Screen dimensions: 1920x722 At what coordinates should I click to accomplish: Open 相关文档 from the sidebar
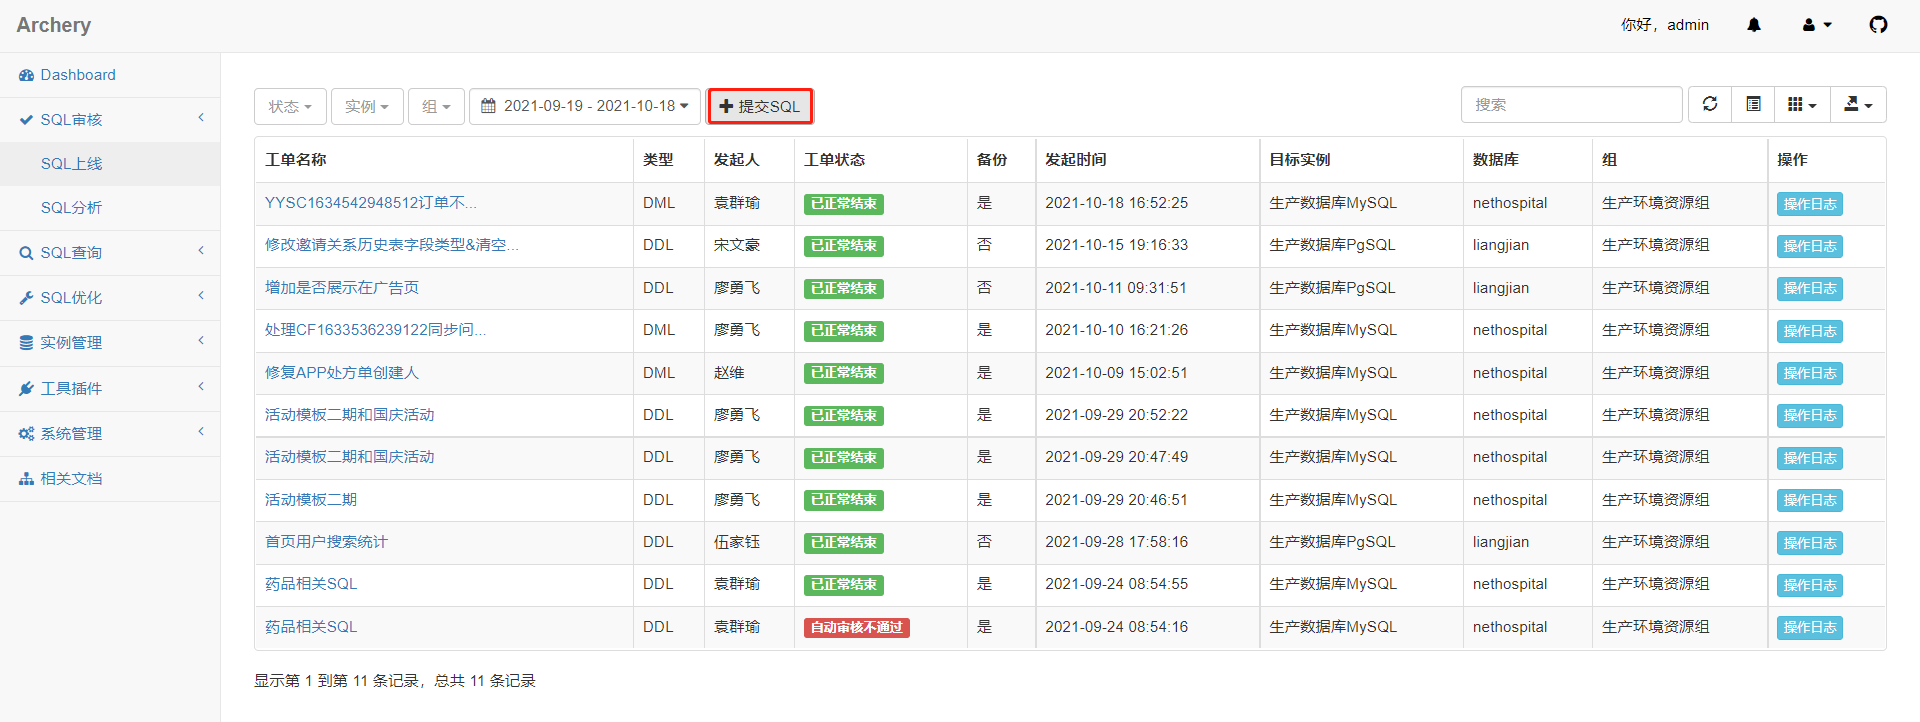[70, 479]
